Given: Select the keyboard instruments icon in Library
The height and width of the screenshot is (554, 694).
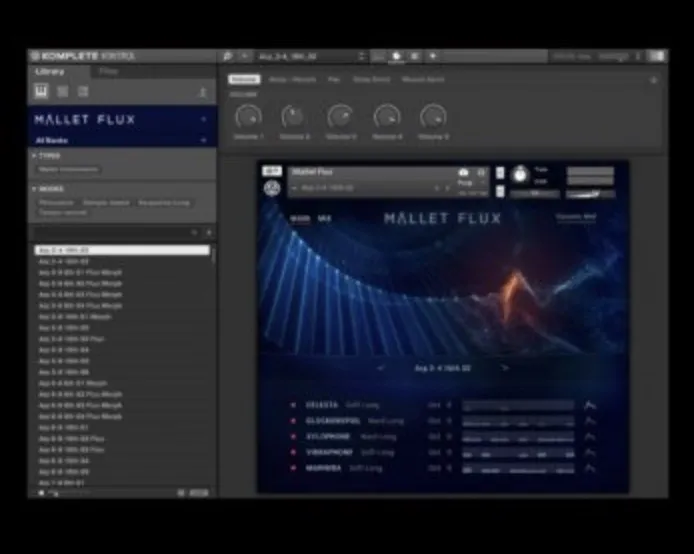Looking at the screenshot, I should coord(41,92).
